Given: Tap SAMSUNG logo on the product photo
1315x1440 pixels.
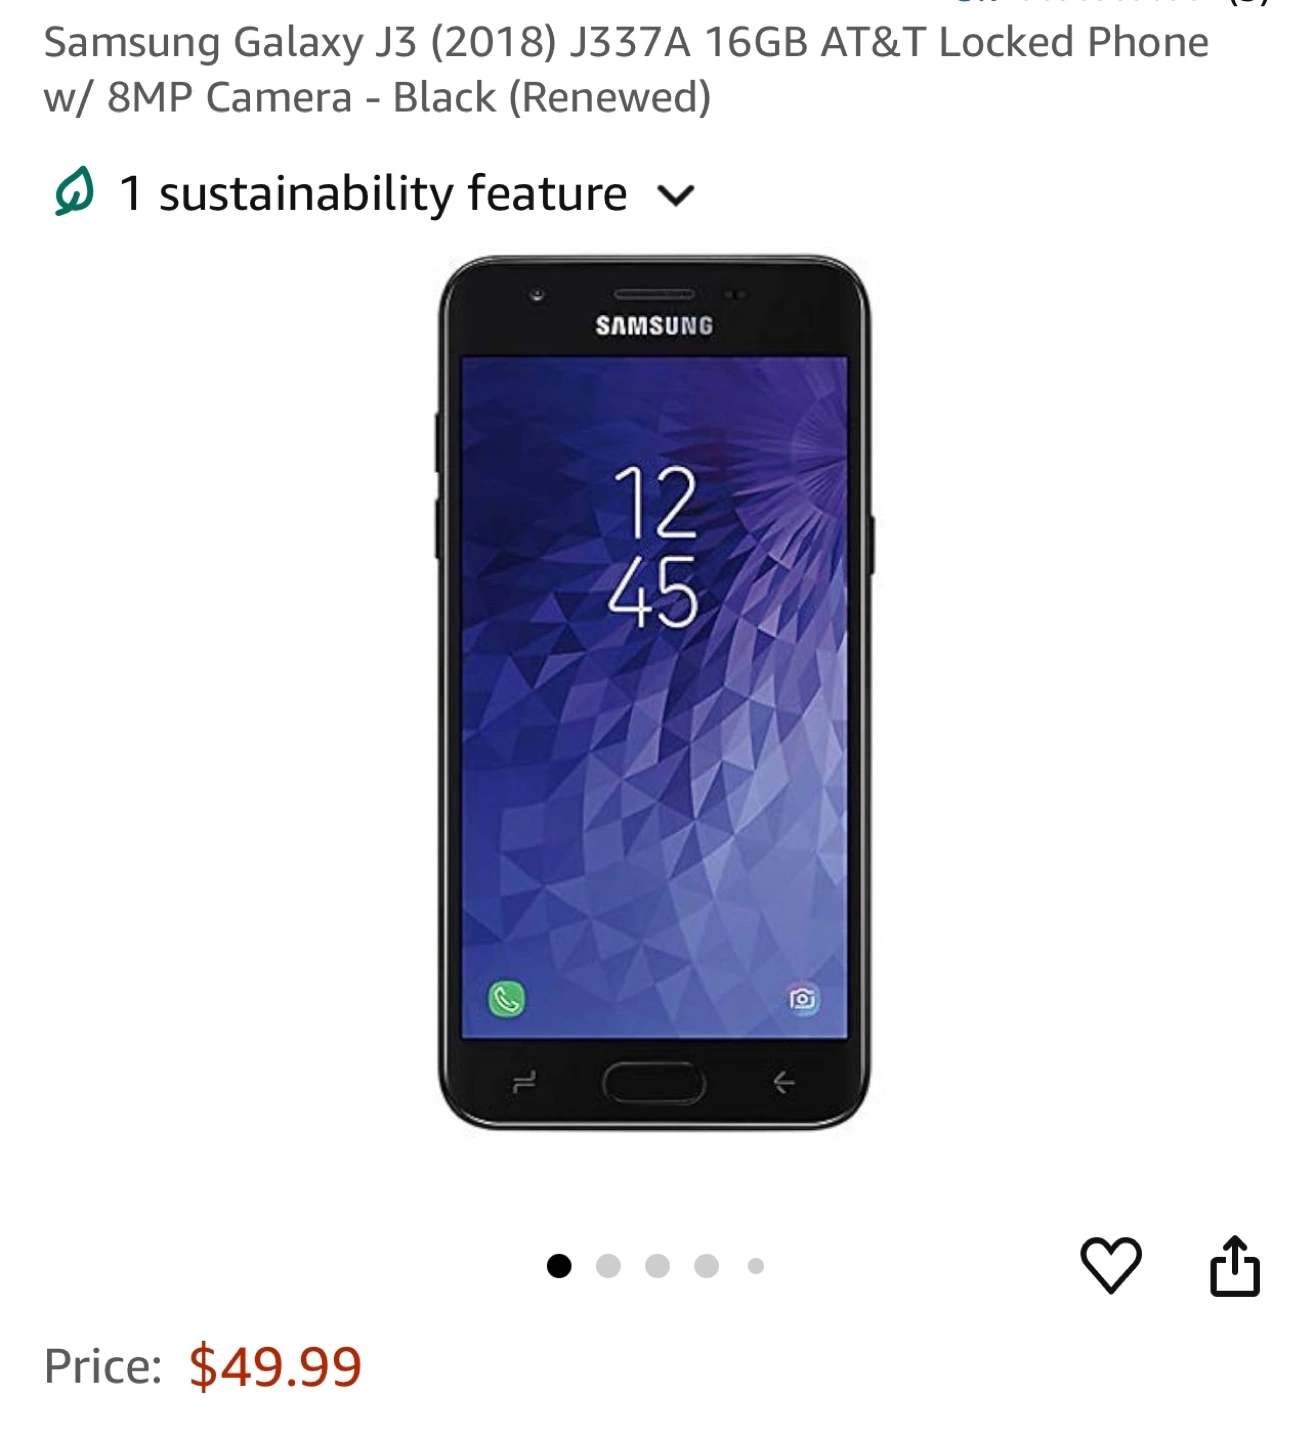Looking at the screenshot, I should coord(654,326).
